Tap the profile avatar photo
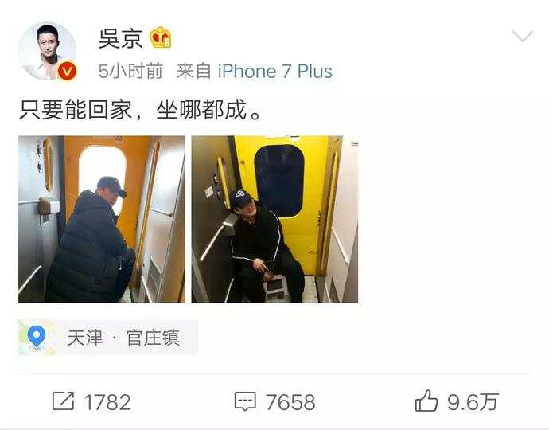 [47, 51]
